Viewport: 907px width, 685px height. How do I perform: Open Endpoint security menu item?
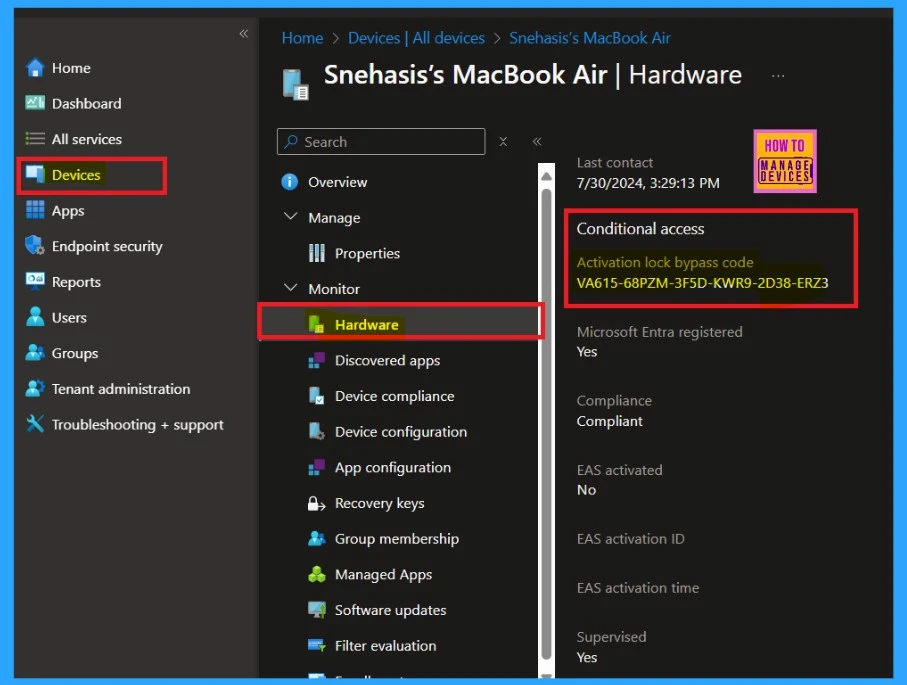107,246
